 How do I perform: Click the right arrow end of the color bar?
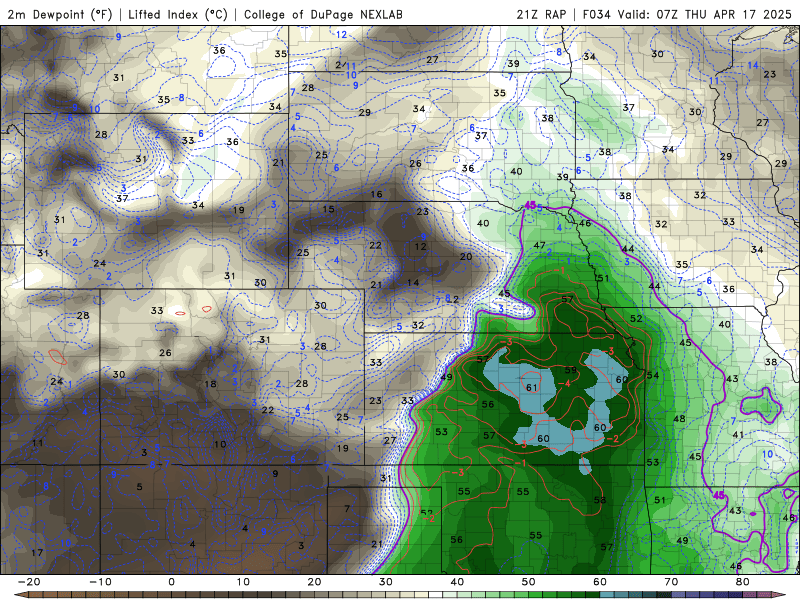(x=781, y=595)
